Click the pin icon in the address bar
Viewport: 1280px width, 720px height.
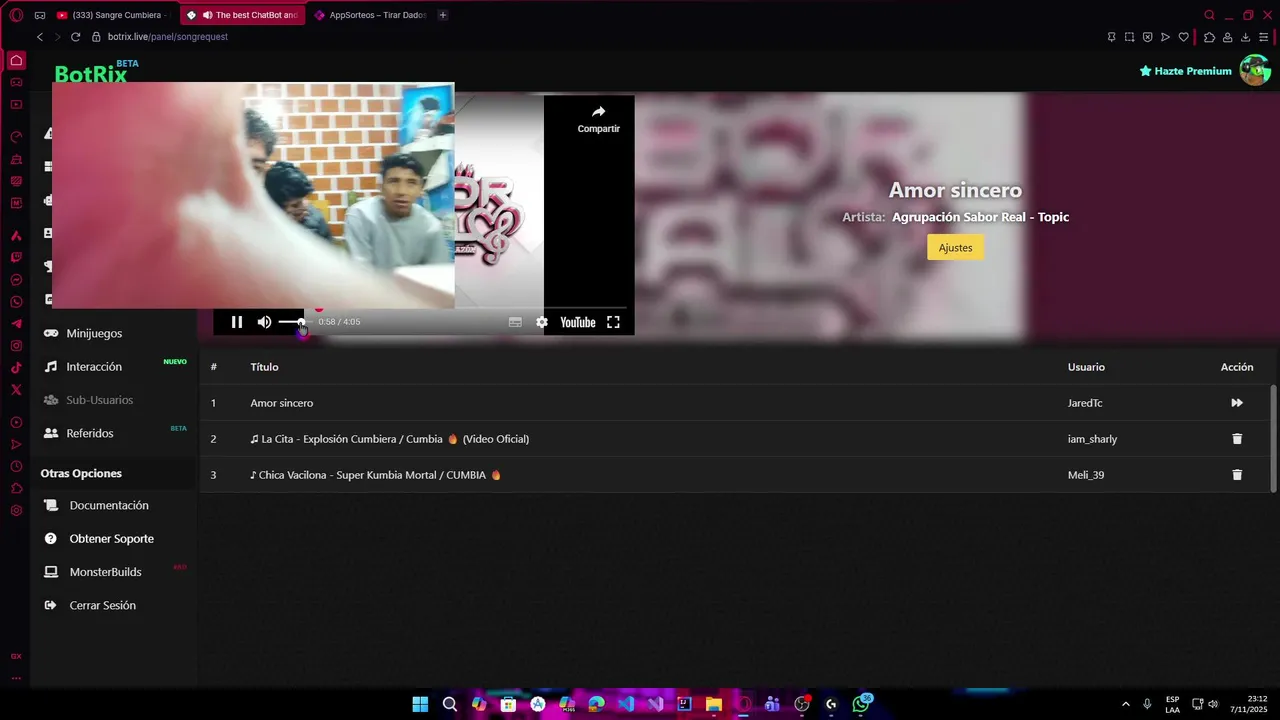pos(1111,37)
